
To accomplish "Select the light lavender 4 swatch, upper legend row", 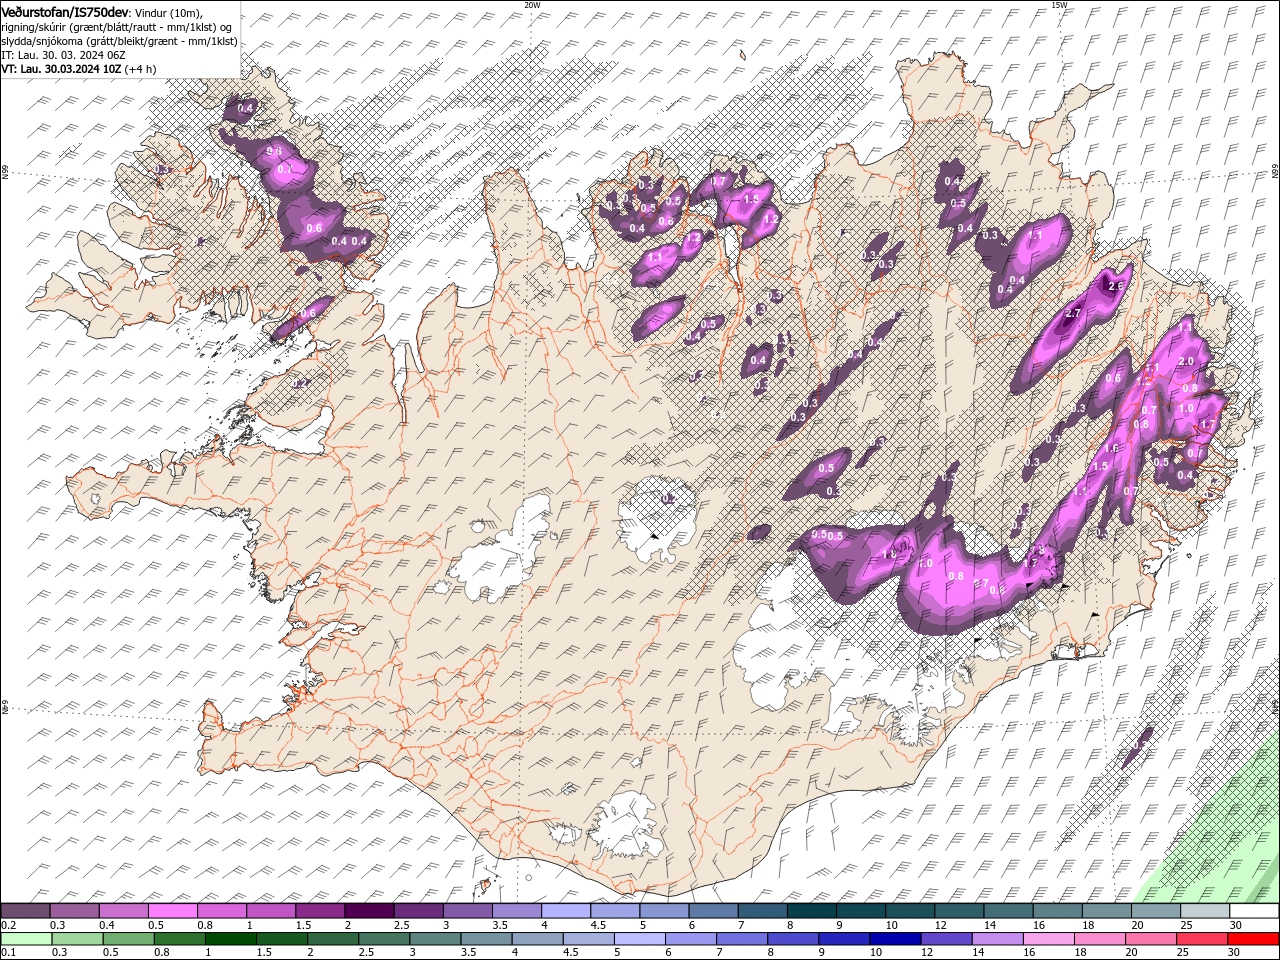I will (x=566, y=911).
